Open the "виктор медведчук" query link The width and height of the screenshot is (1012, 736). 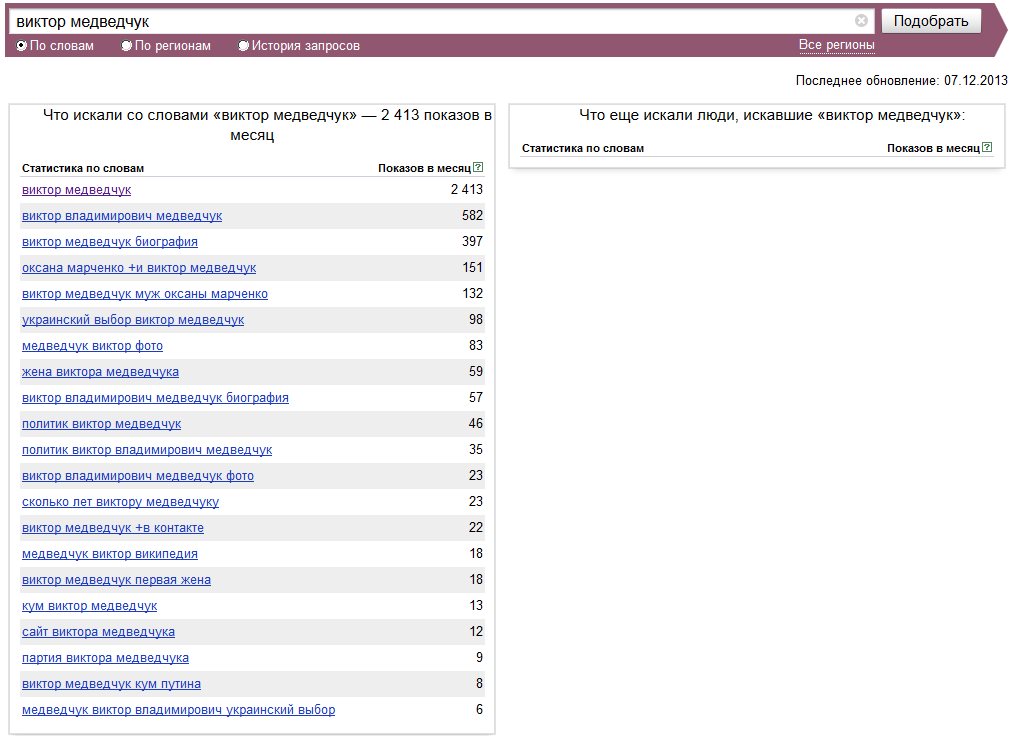point(76,190)
